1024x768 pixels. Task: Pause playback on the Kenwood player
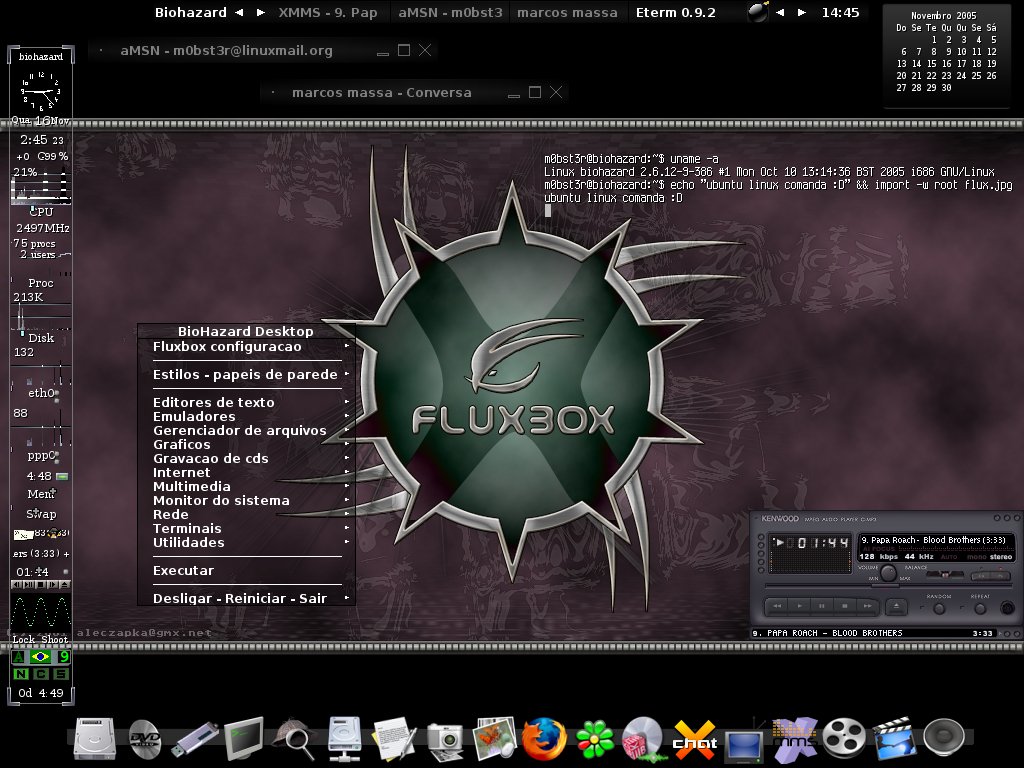822,606
